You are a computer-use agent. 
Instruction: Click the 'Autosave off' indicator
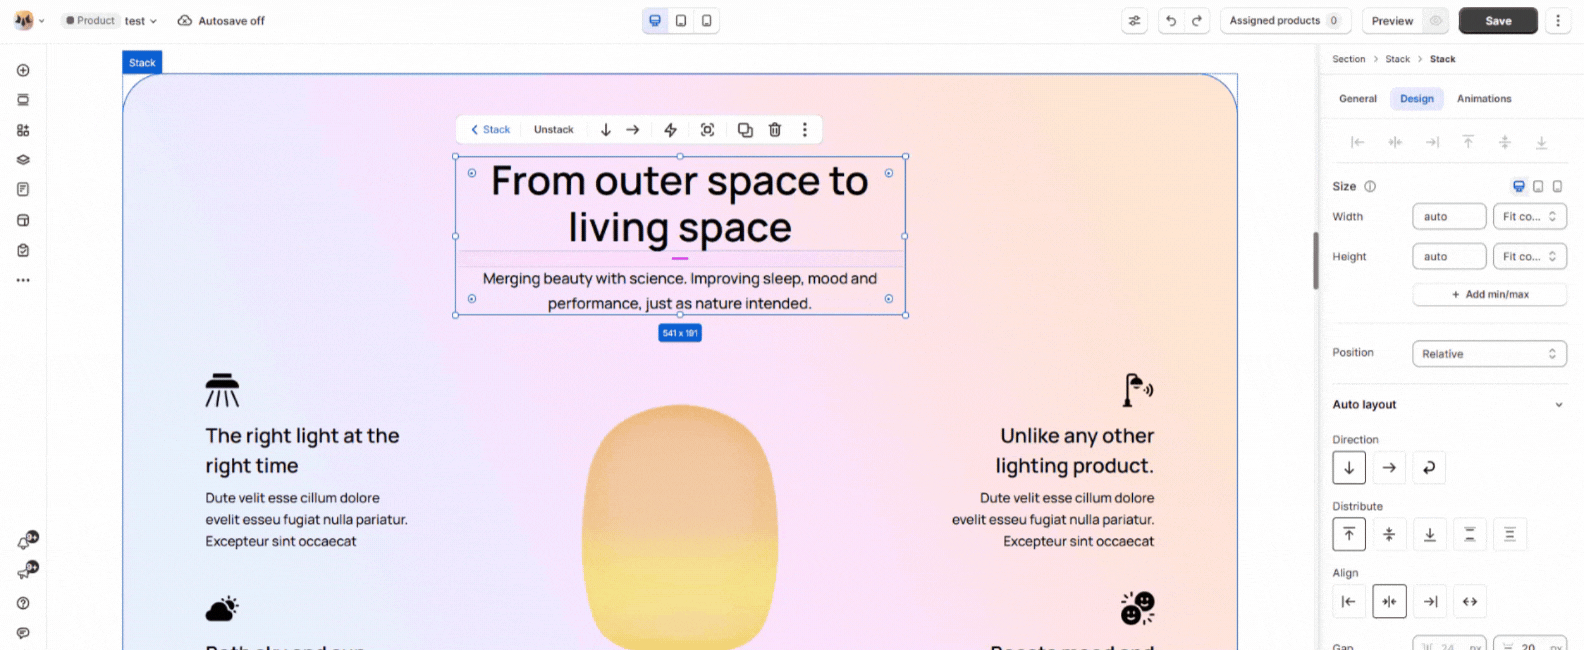(x=221, y=21)
